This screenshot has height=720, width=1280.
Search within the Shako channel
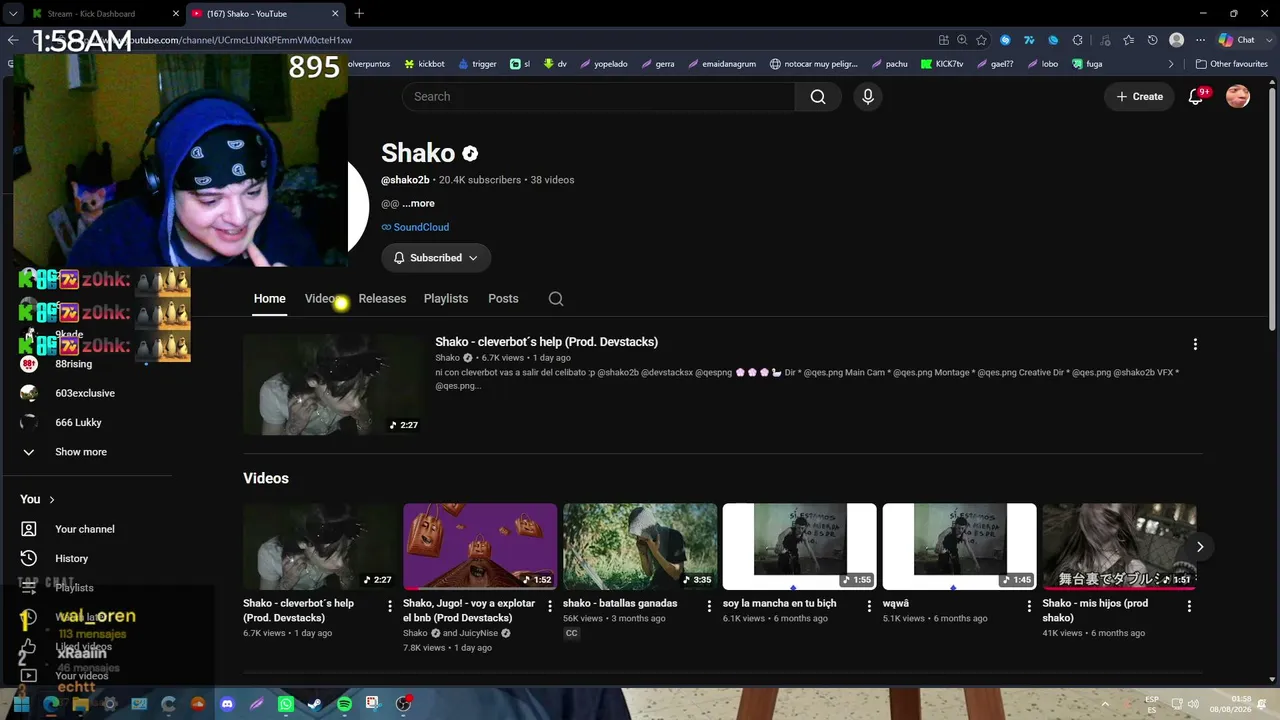coord(556,299)
